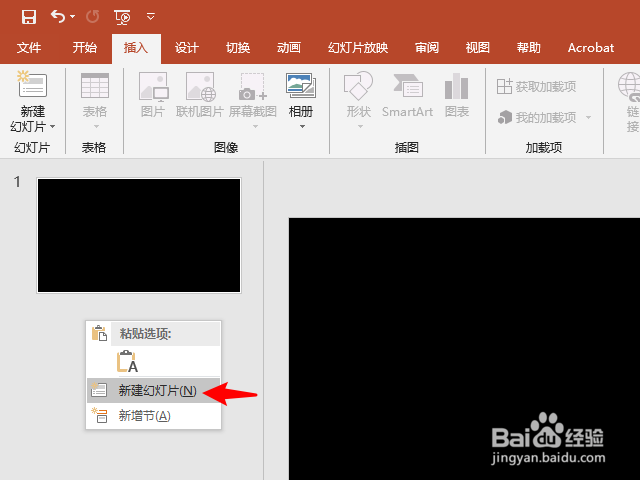Expand the 表格 dropdown arrow
Viewport: 640px width, 480px height.
[x=96, y=127]
